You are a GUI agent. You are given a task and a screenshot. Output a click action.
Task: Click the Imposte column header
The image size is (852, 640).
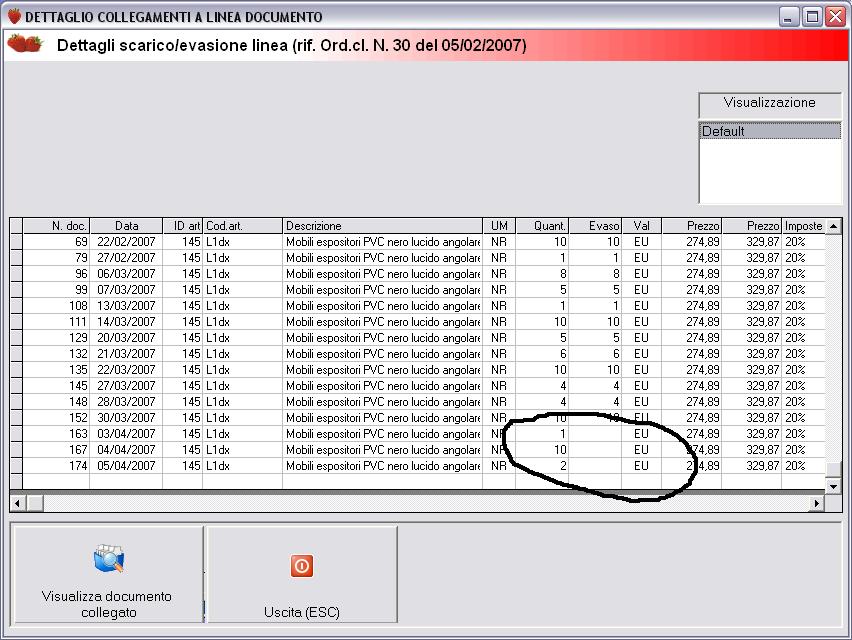803,226
